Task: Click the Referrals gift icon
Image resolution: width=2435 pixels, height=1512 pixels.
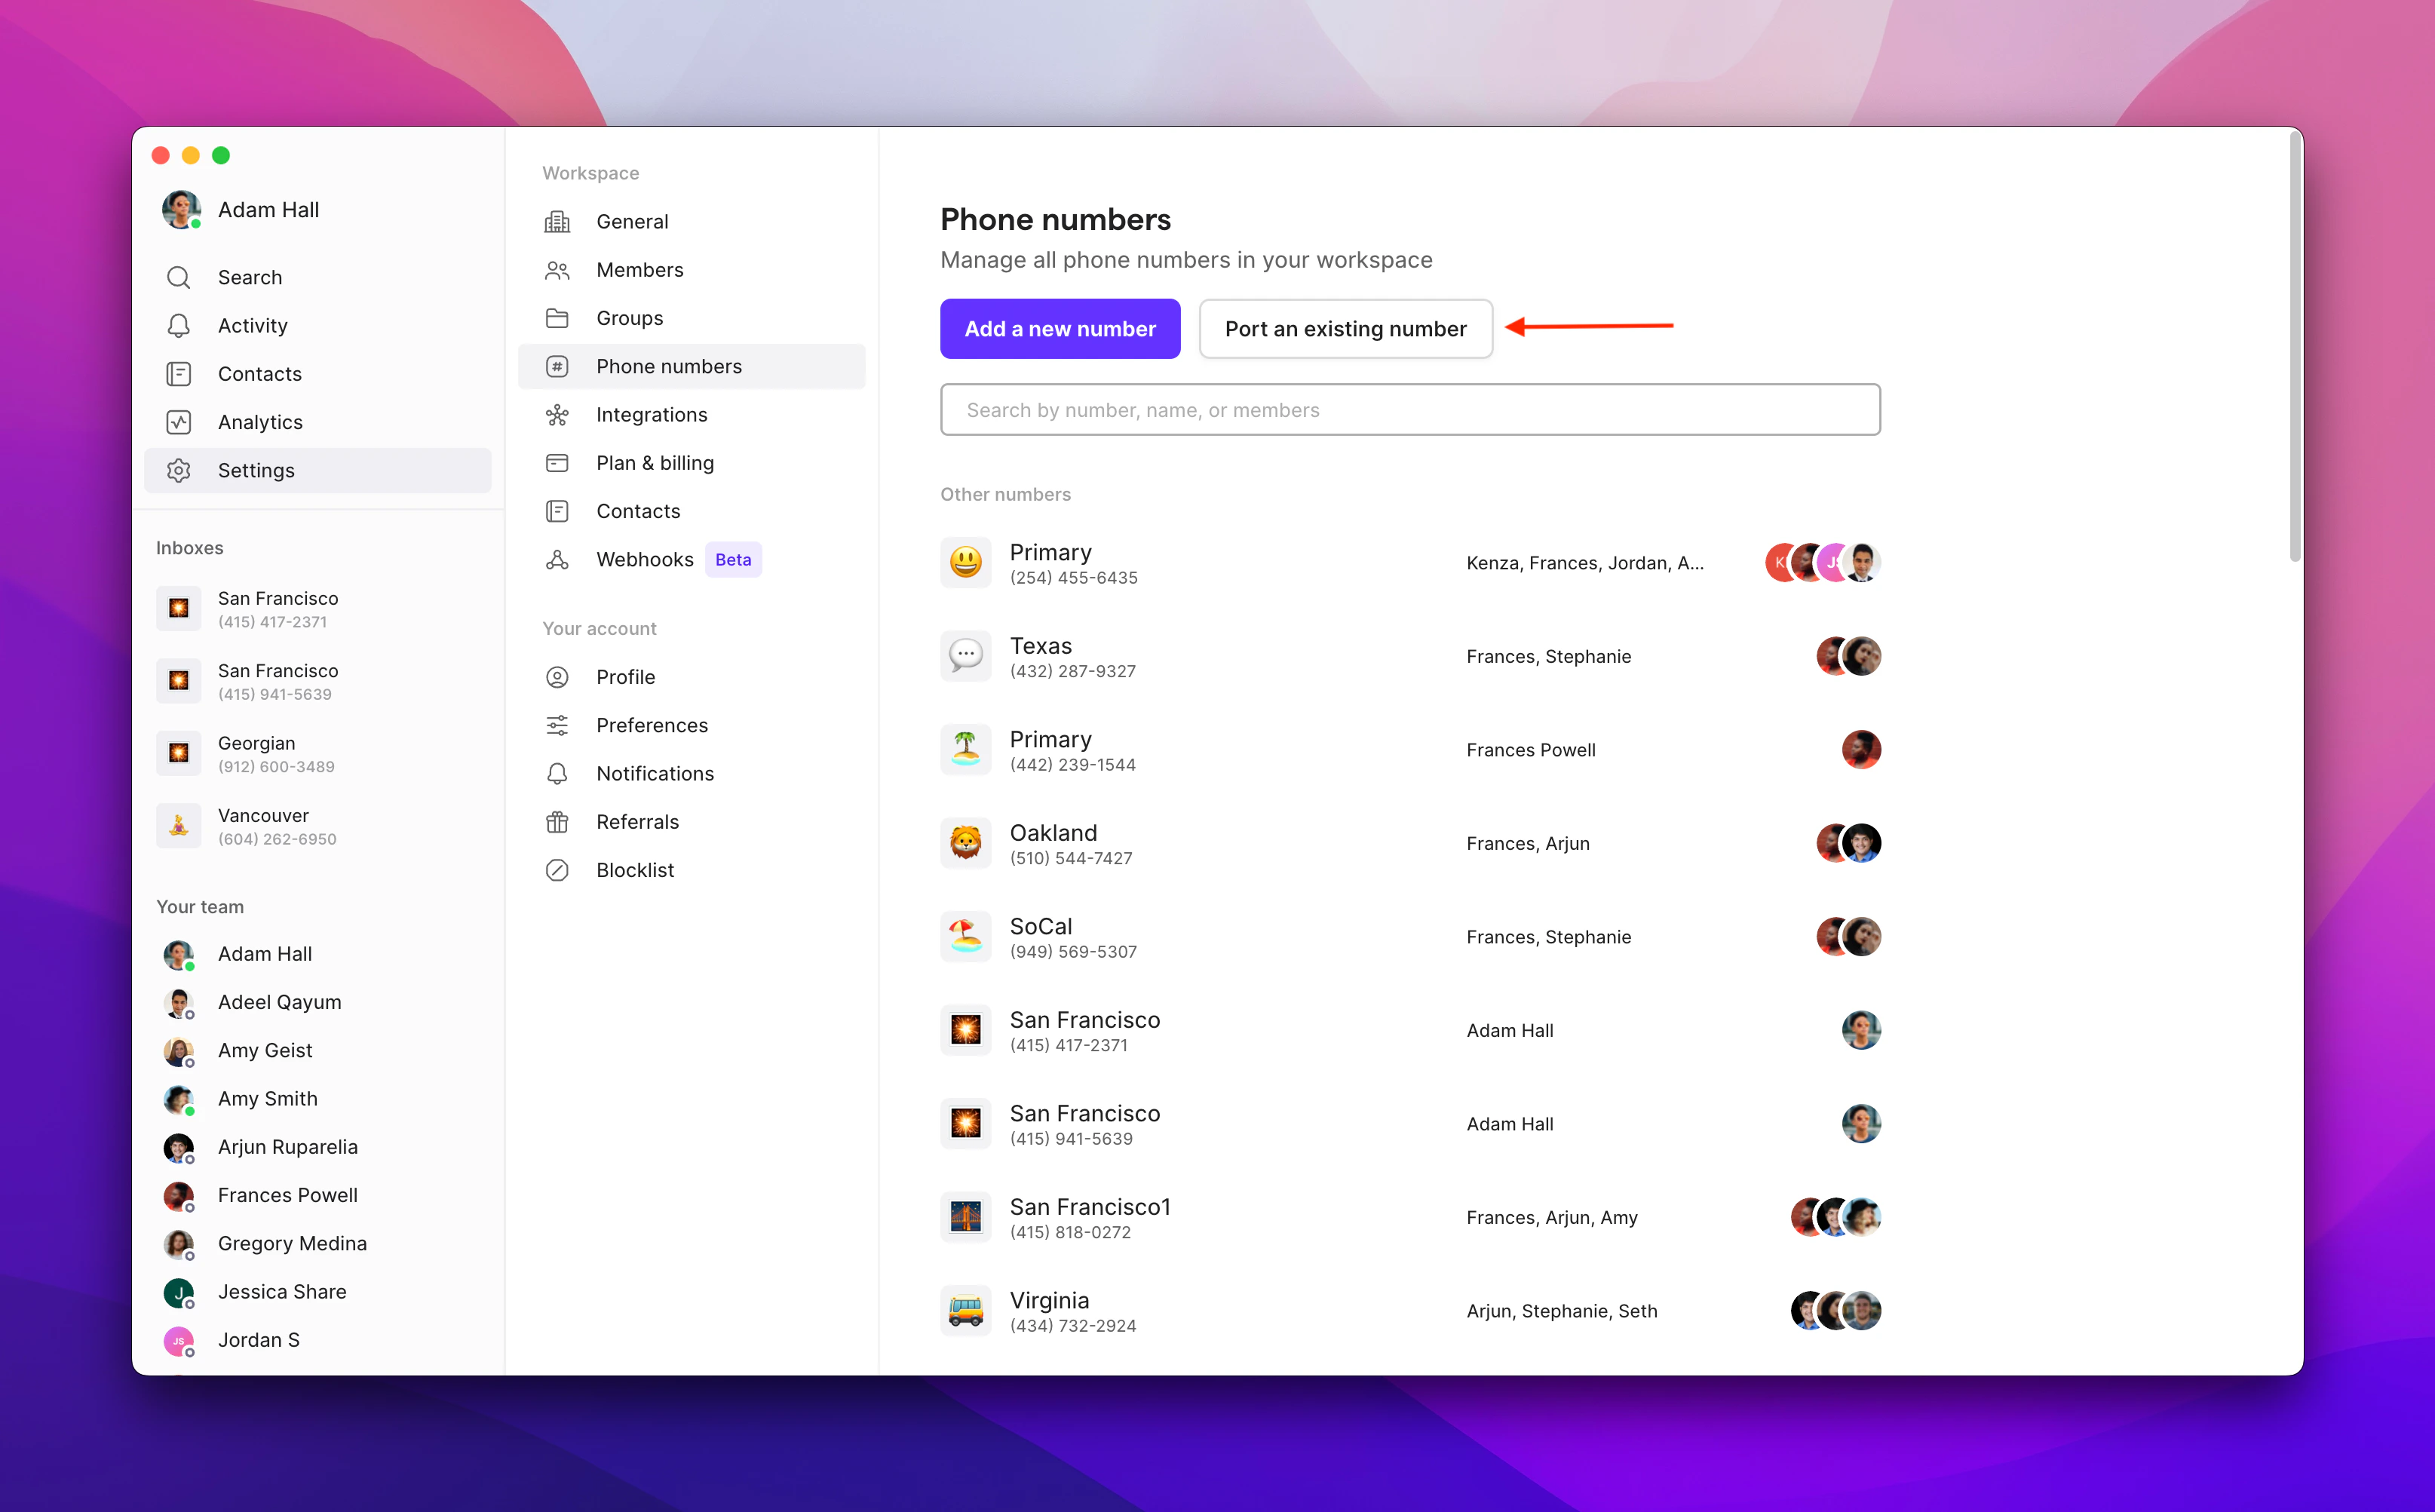Action: pyautogui.click(x=557, y=822)
